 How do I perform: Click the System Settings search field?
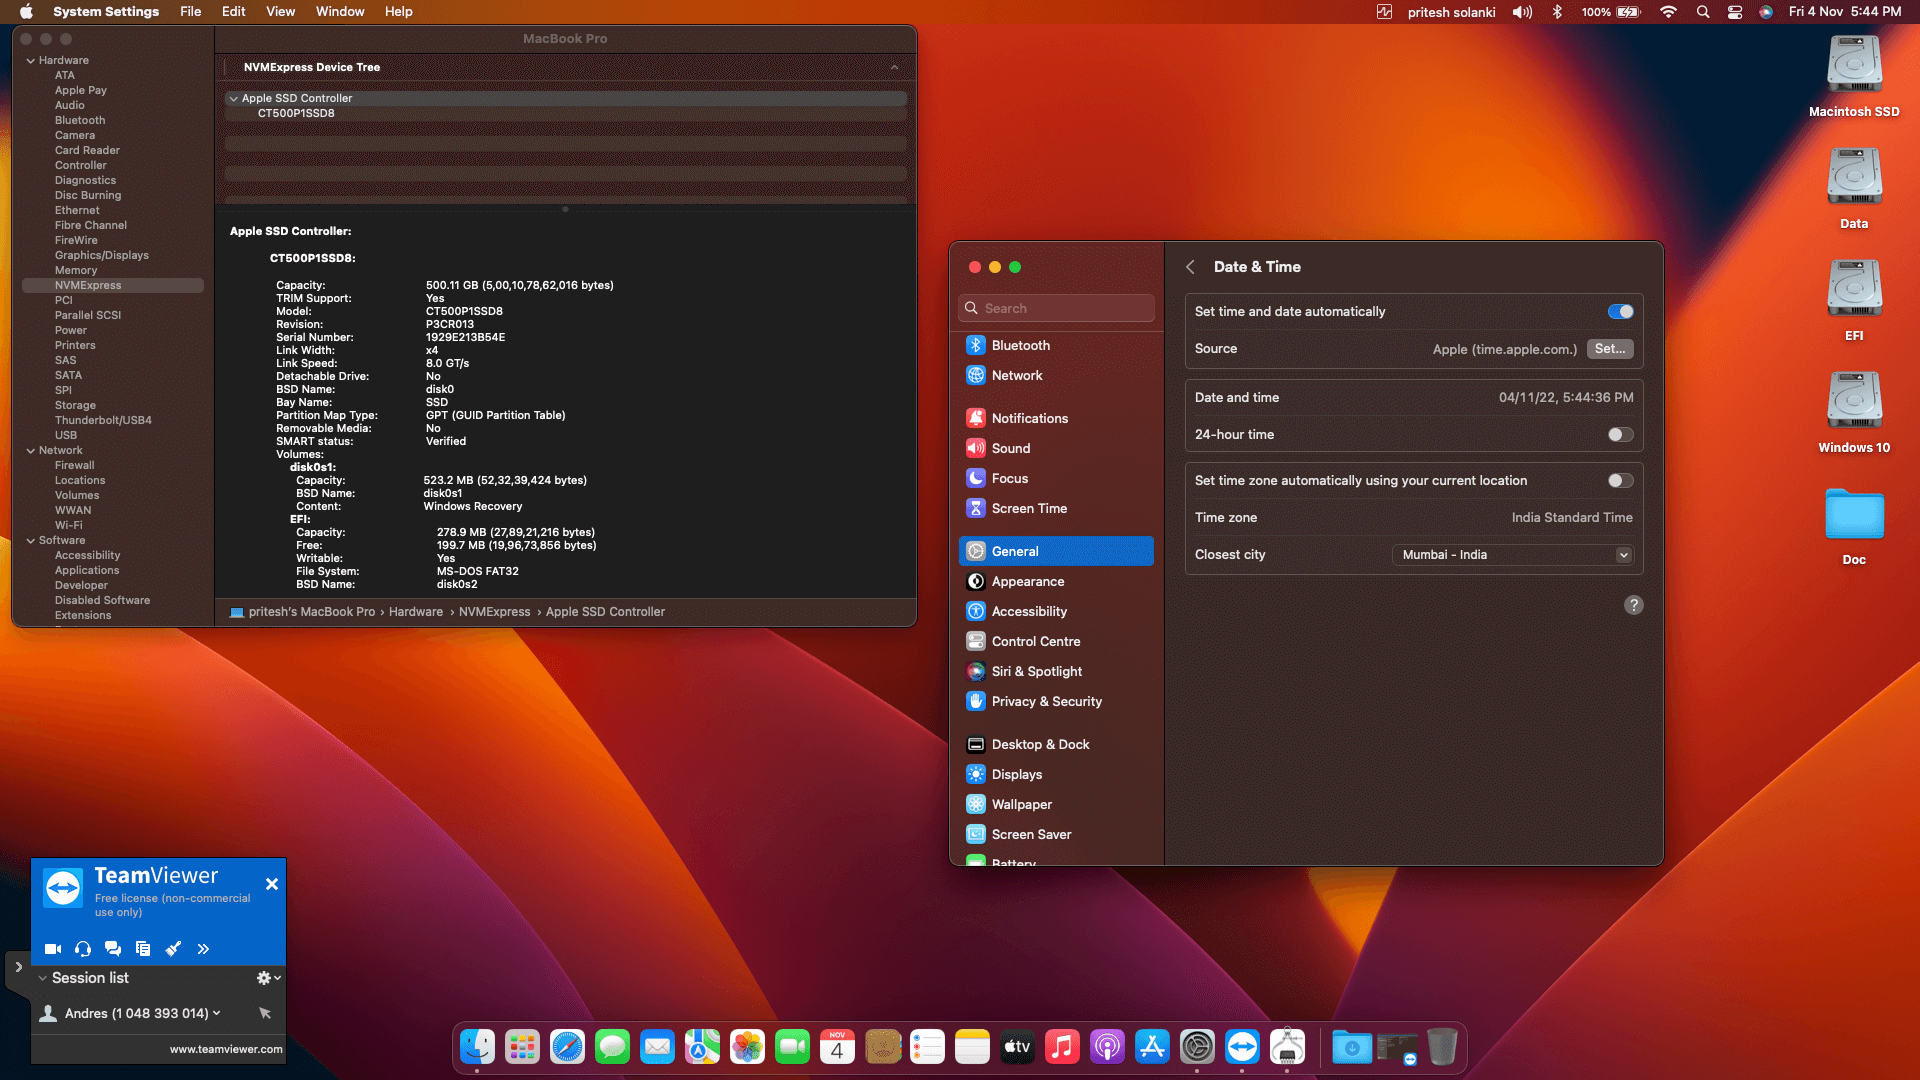(1056, 308)
